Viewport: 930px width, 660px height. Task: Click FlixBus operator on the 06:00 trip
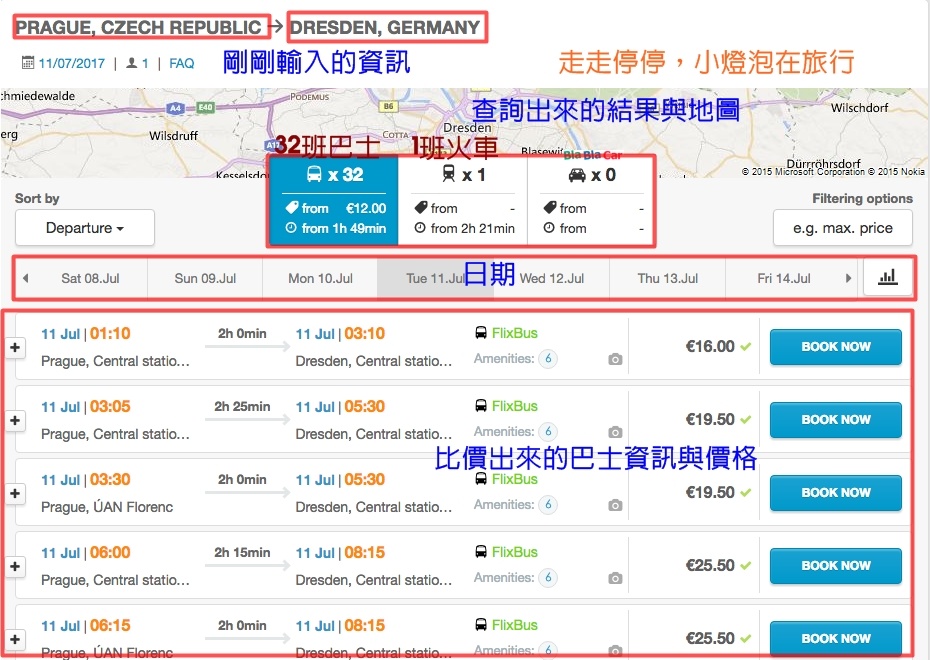(x=514, y=552)
